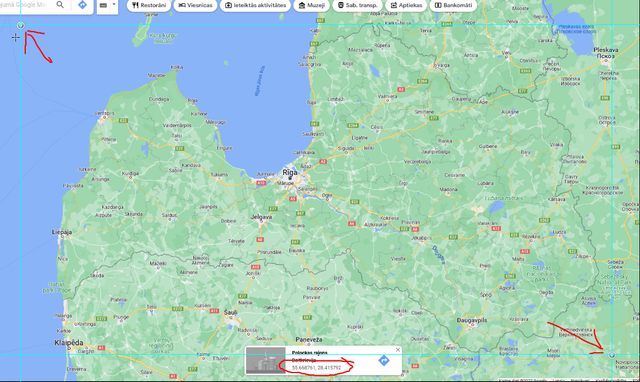
Task: Click the Saldus town label
Action: (x=169, y=215)
